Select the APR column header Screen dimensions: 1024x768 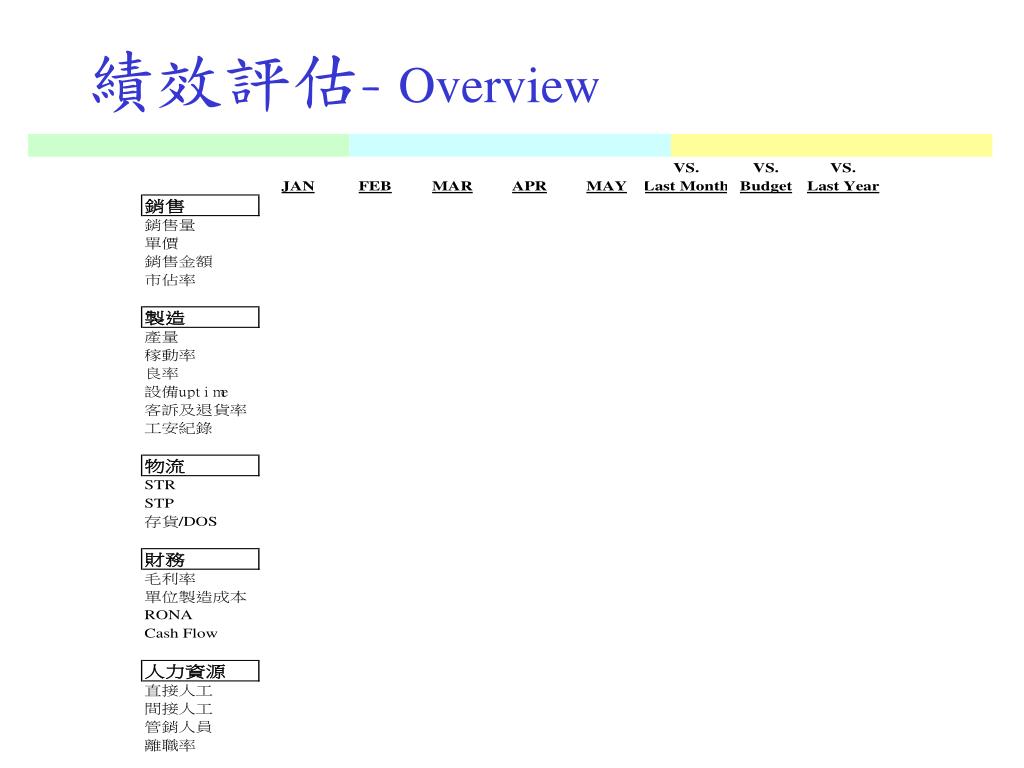click(529, 186)
